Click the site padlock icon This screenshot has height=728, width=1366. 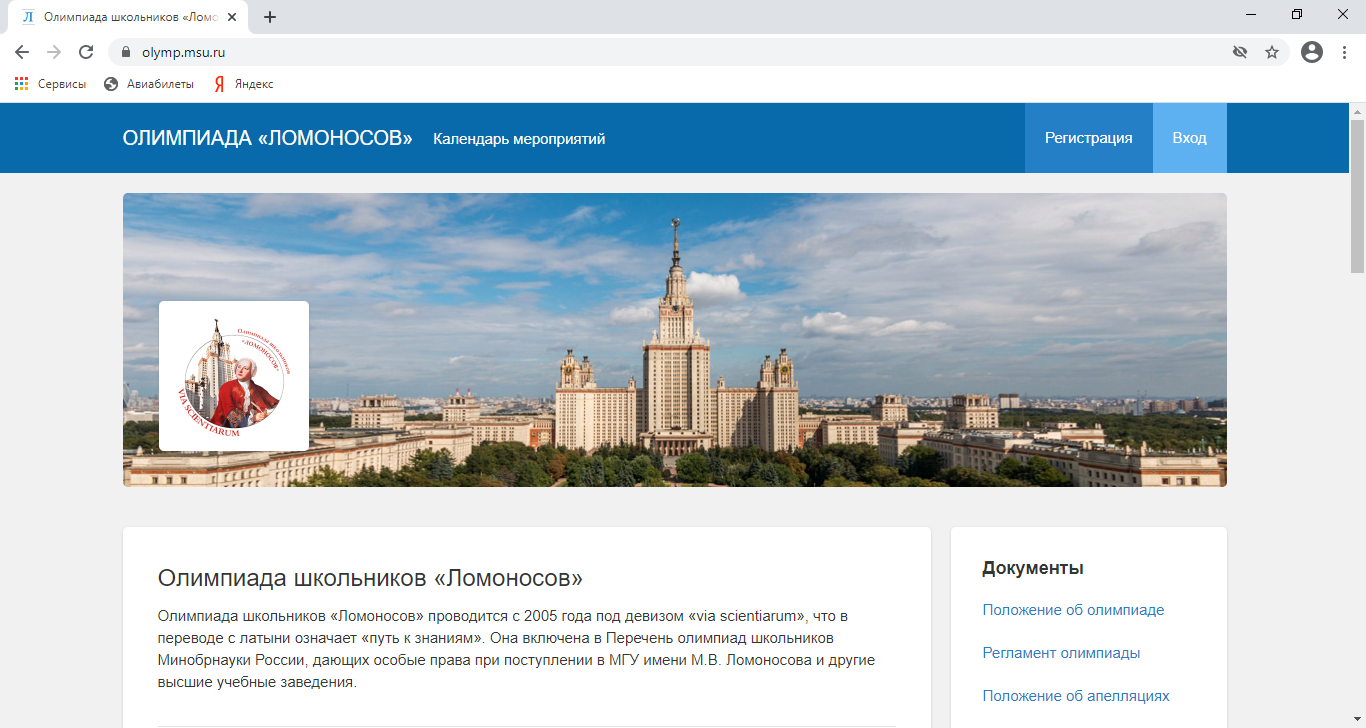126,52
